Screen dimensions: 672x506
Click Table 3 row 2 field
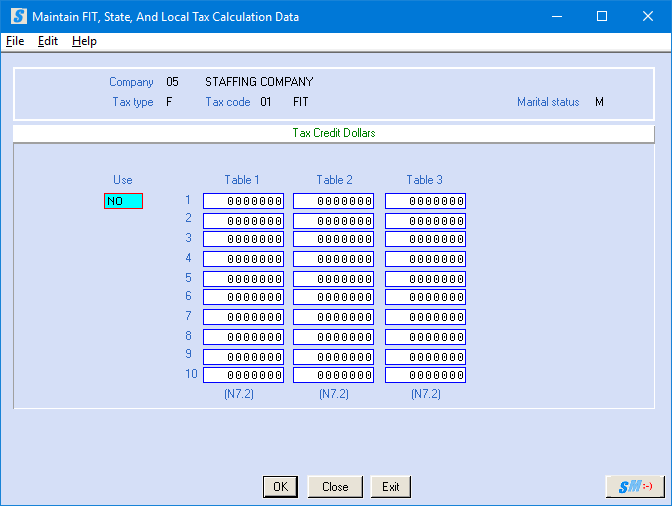tap(425, 221)
